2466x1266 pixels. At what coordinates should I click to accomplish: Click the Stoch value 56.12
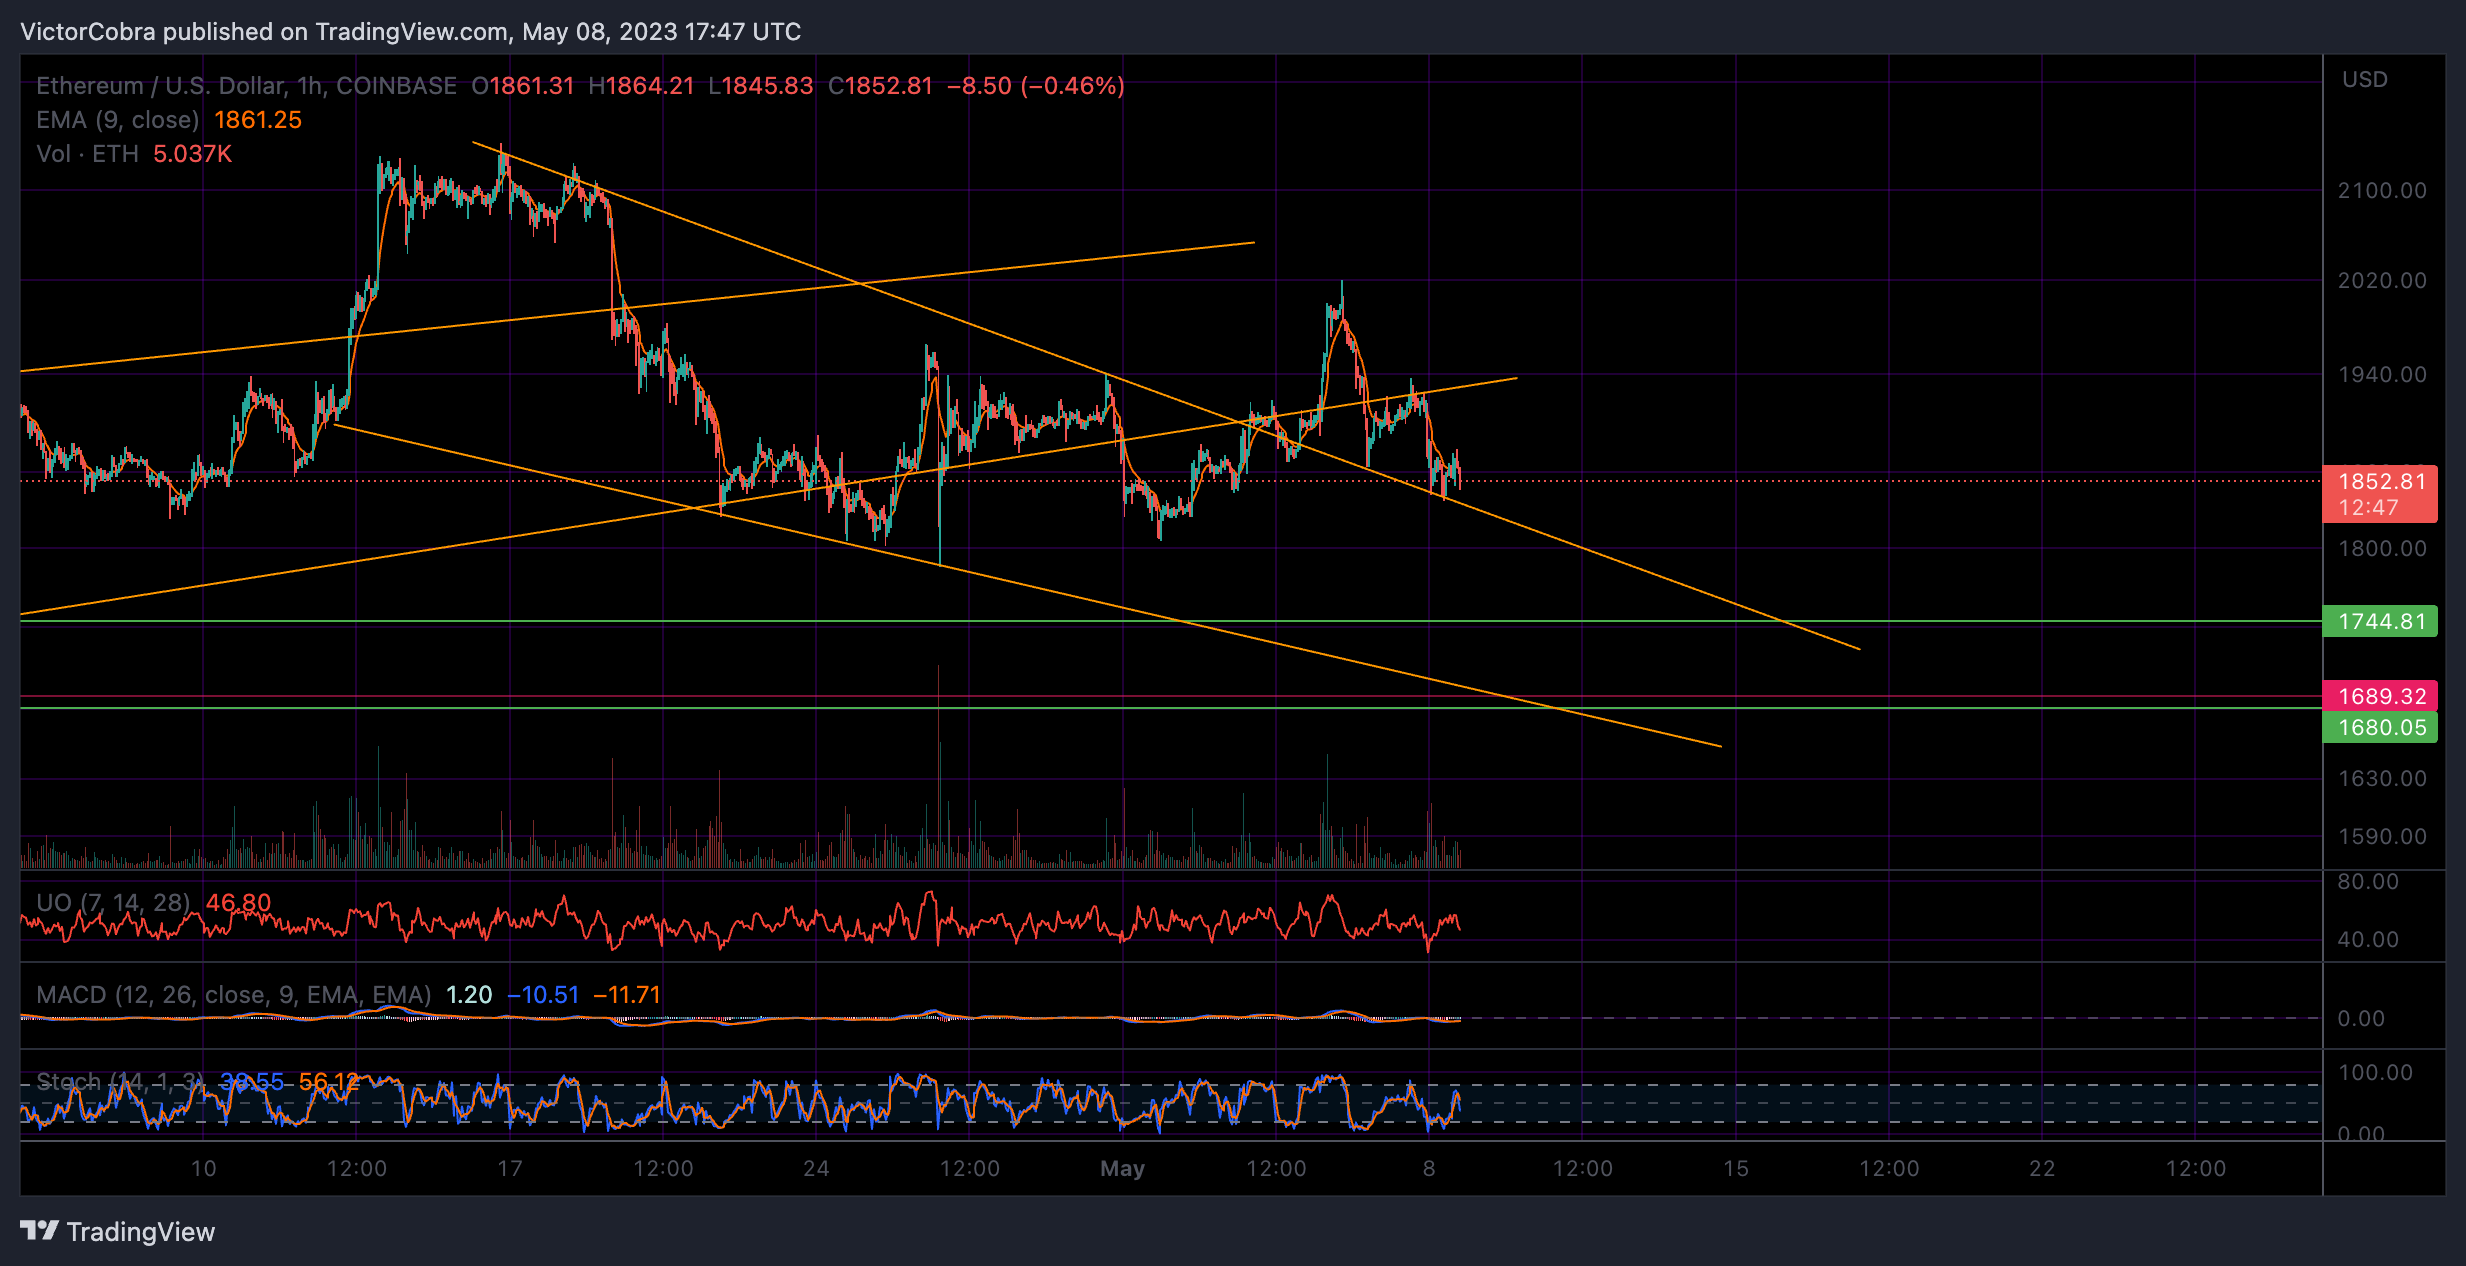point(329,1082)
